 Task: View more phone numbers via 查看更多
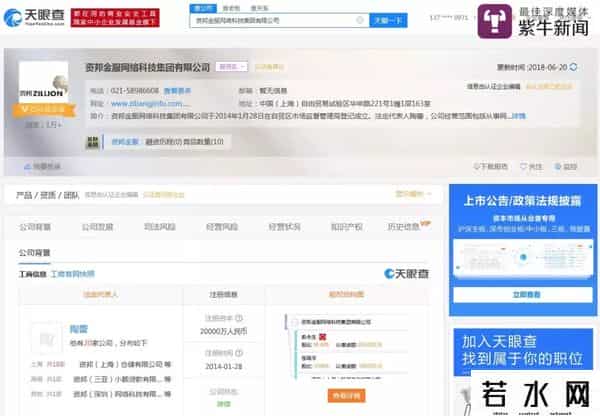[177, 91]
